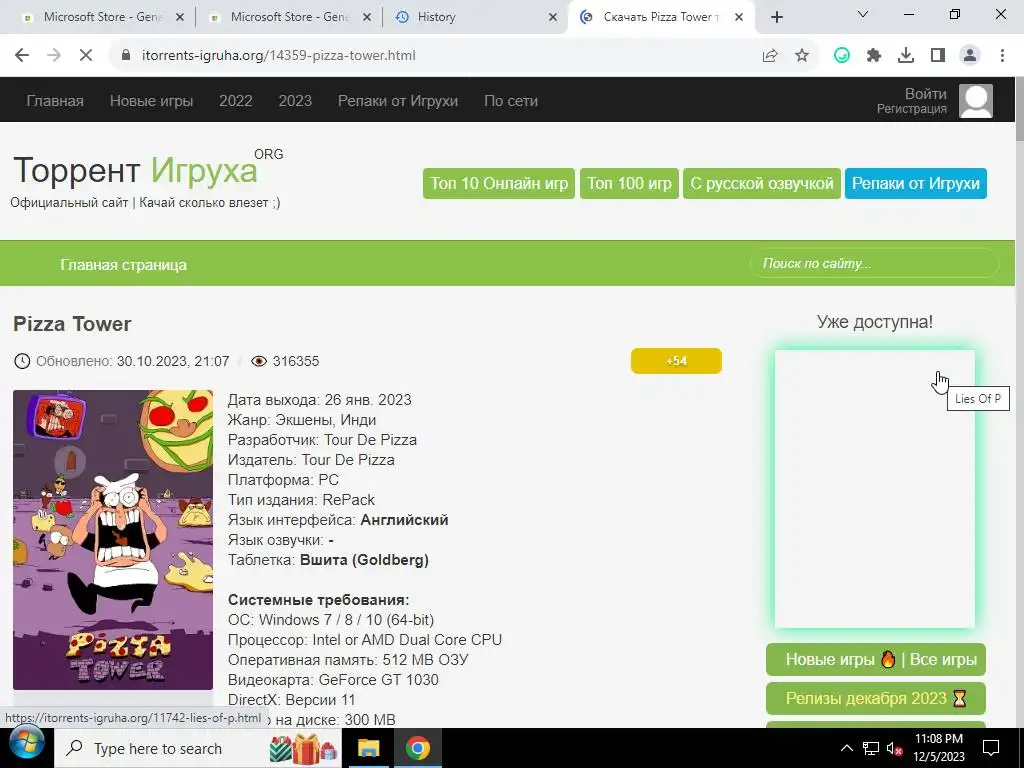The image size is (1024, 768).
Task: Open the Chrome three-dot menu
Action: 1002,56
